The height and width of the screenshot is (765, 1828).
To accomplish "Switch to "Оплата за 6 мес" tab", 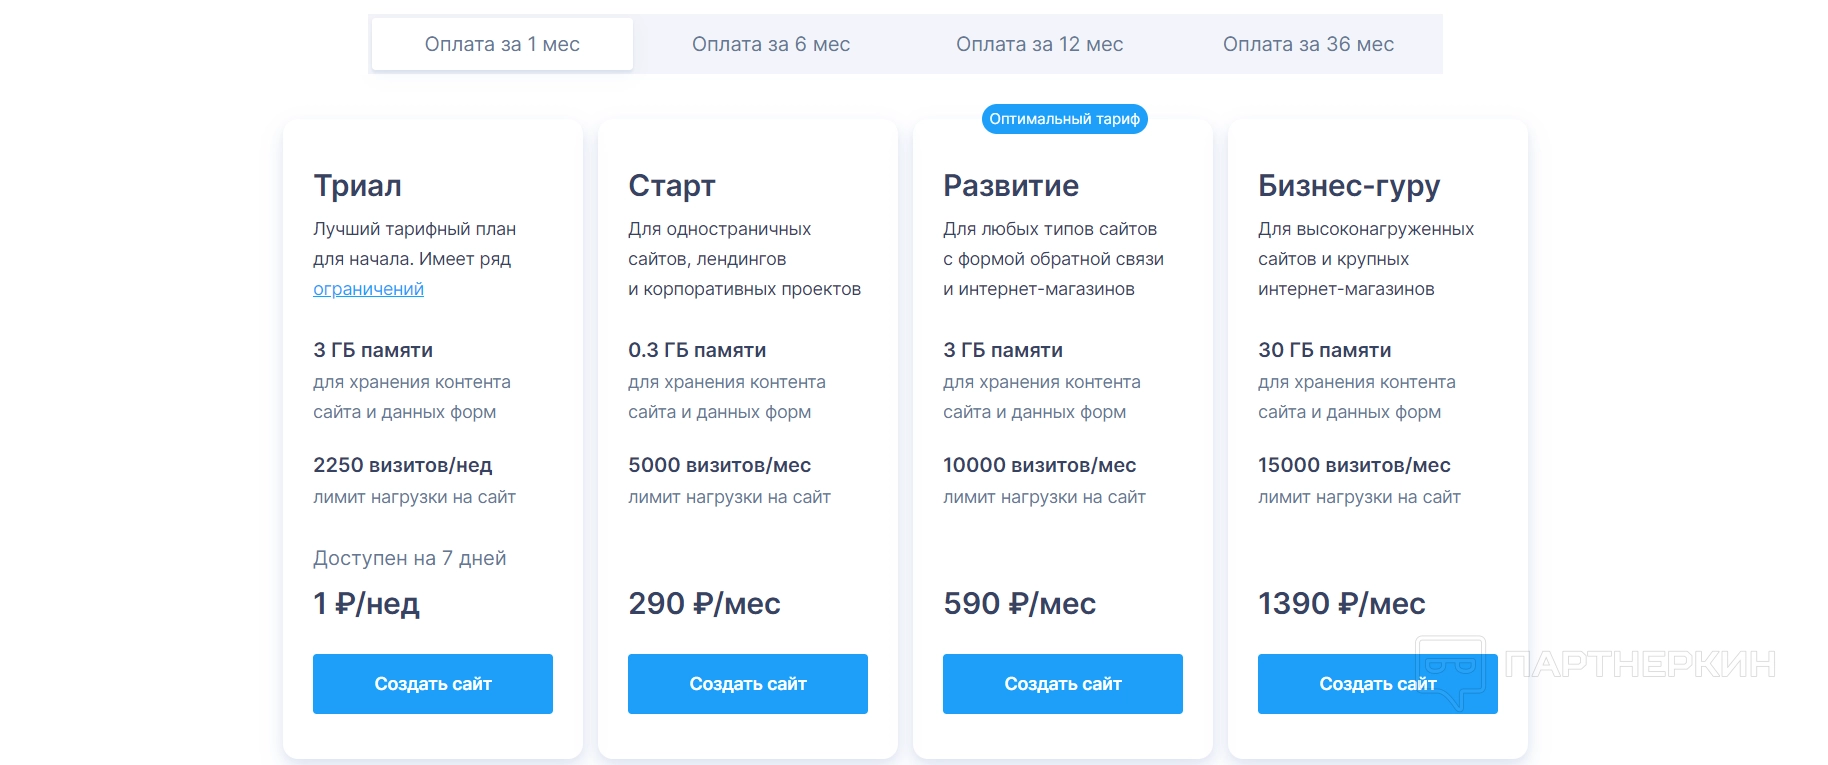I will tap(770, 44).
